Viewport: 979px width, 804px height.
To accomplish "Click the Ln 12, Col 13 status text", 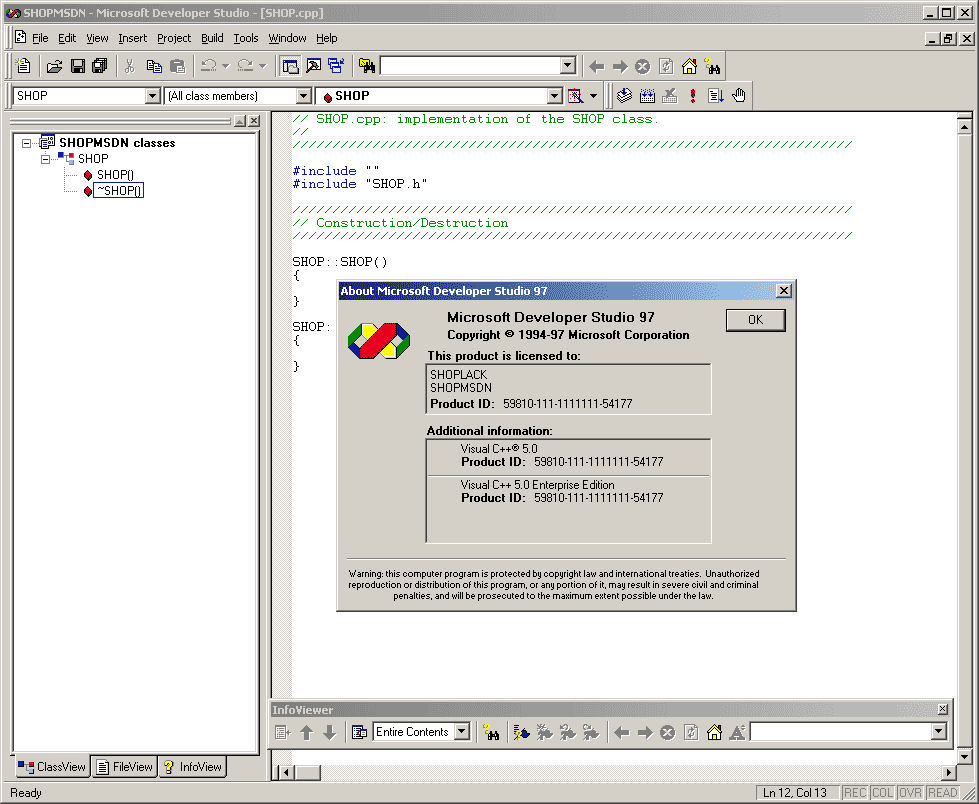I will coord(795,793).
